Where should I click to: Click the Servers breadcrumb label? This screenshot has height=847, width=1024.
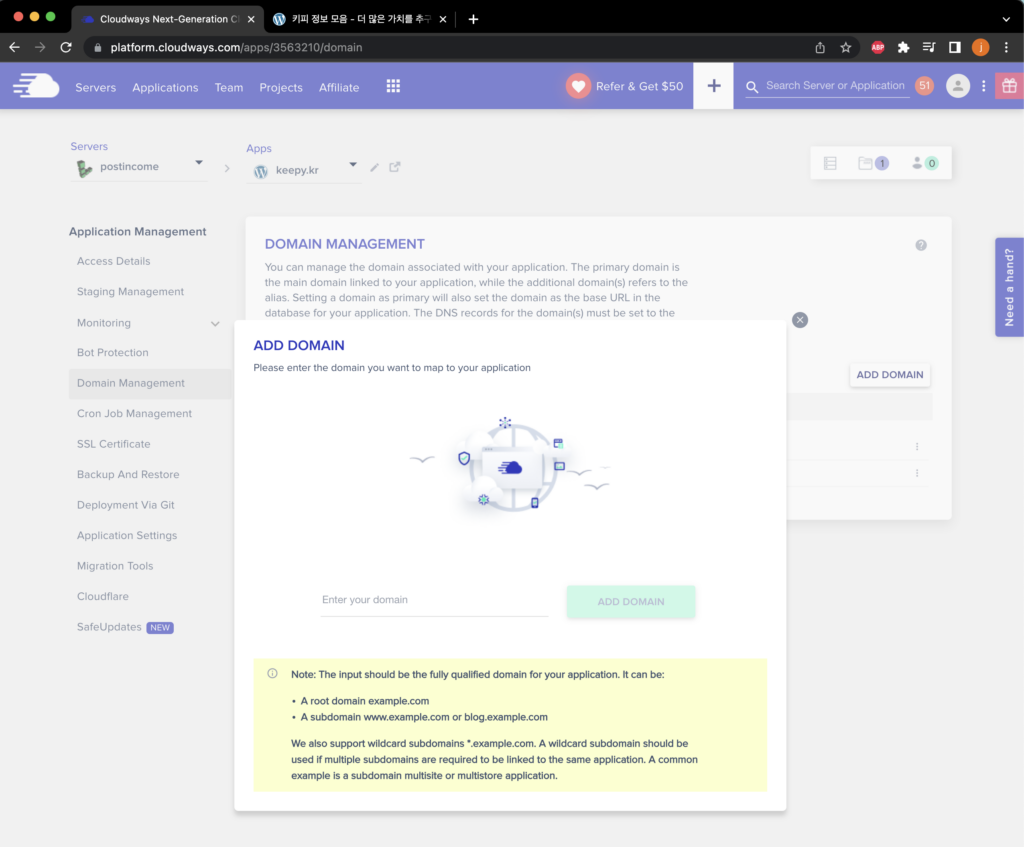tap(89, 146)
